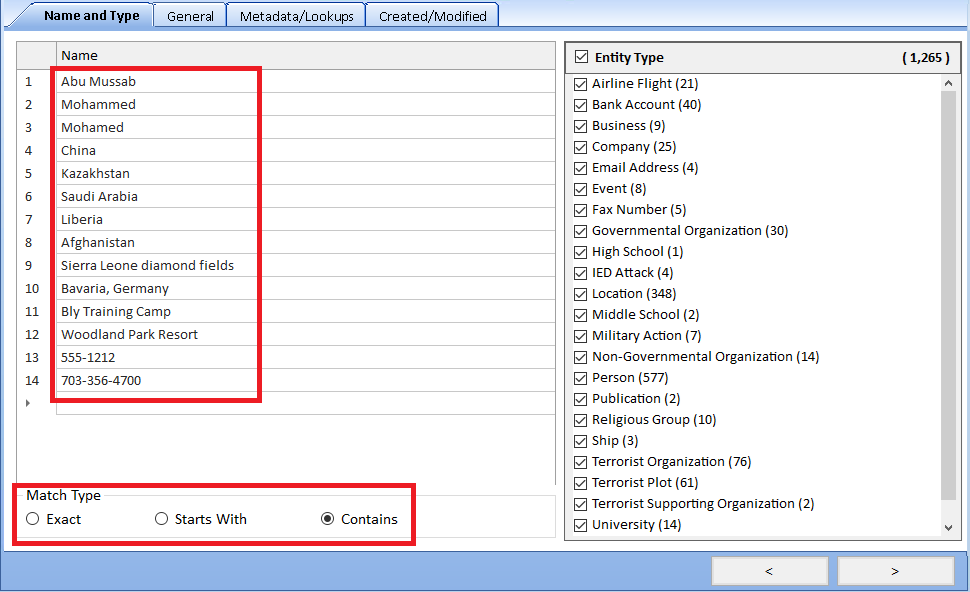Image resolution: width=970 pixels, height=592 pixels.
Task: Click the Kazakhstan name cell
Action: (x=306, y=173)
